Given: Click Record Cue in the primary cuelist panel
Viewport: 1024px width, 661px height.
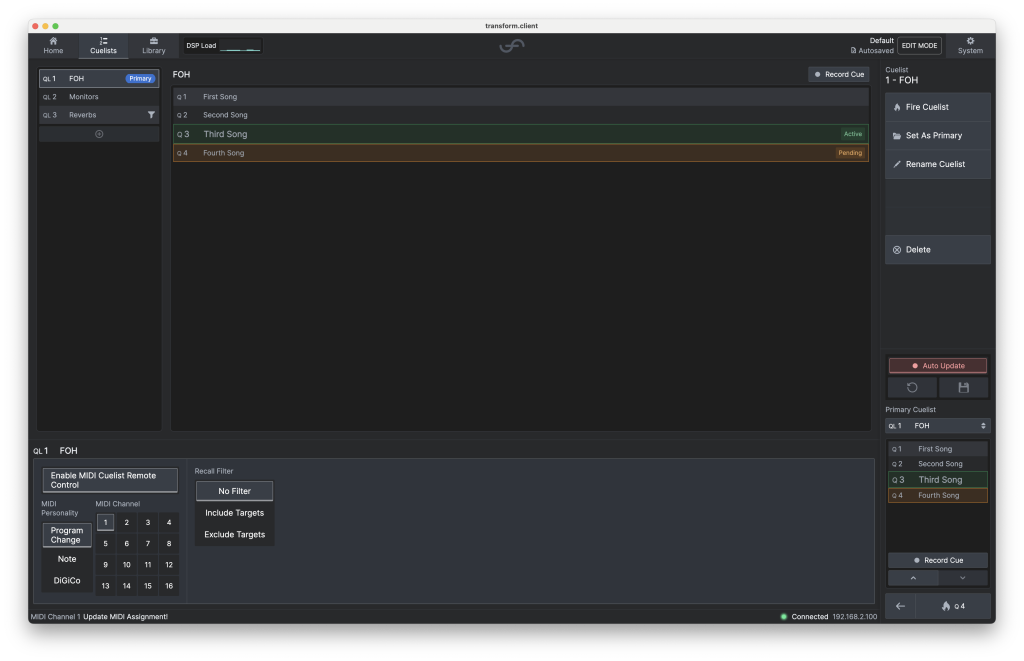Looking at the screenshot, I should tap(937, 560).
